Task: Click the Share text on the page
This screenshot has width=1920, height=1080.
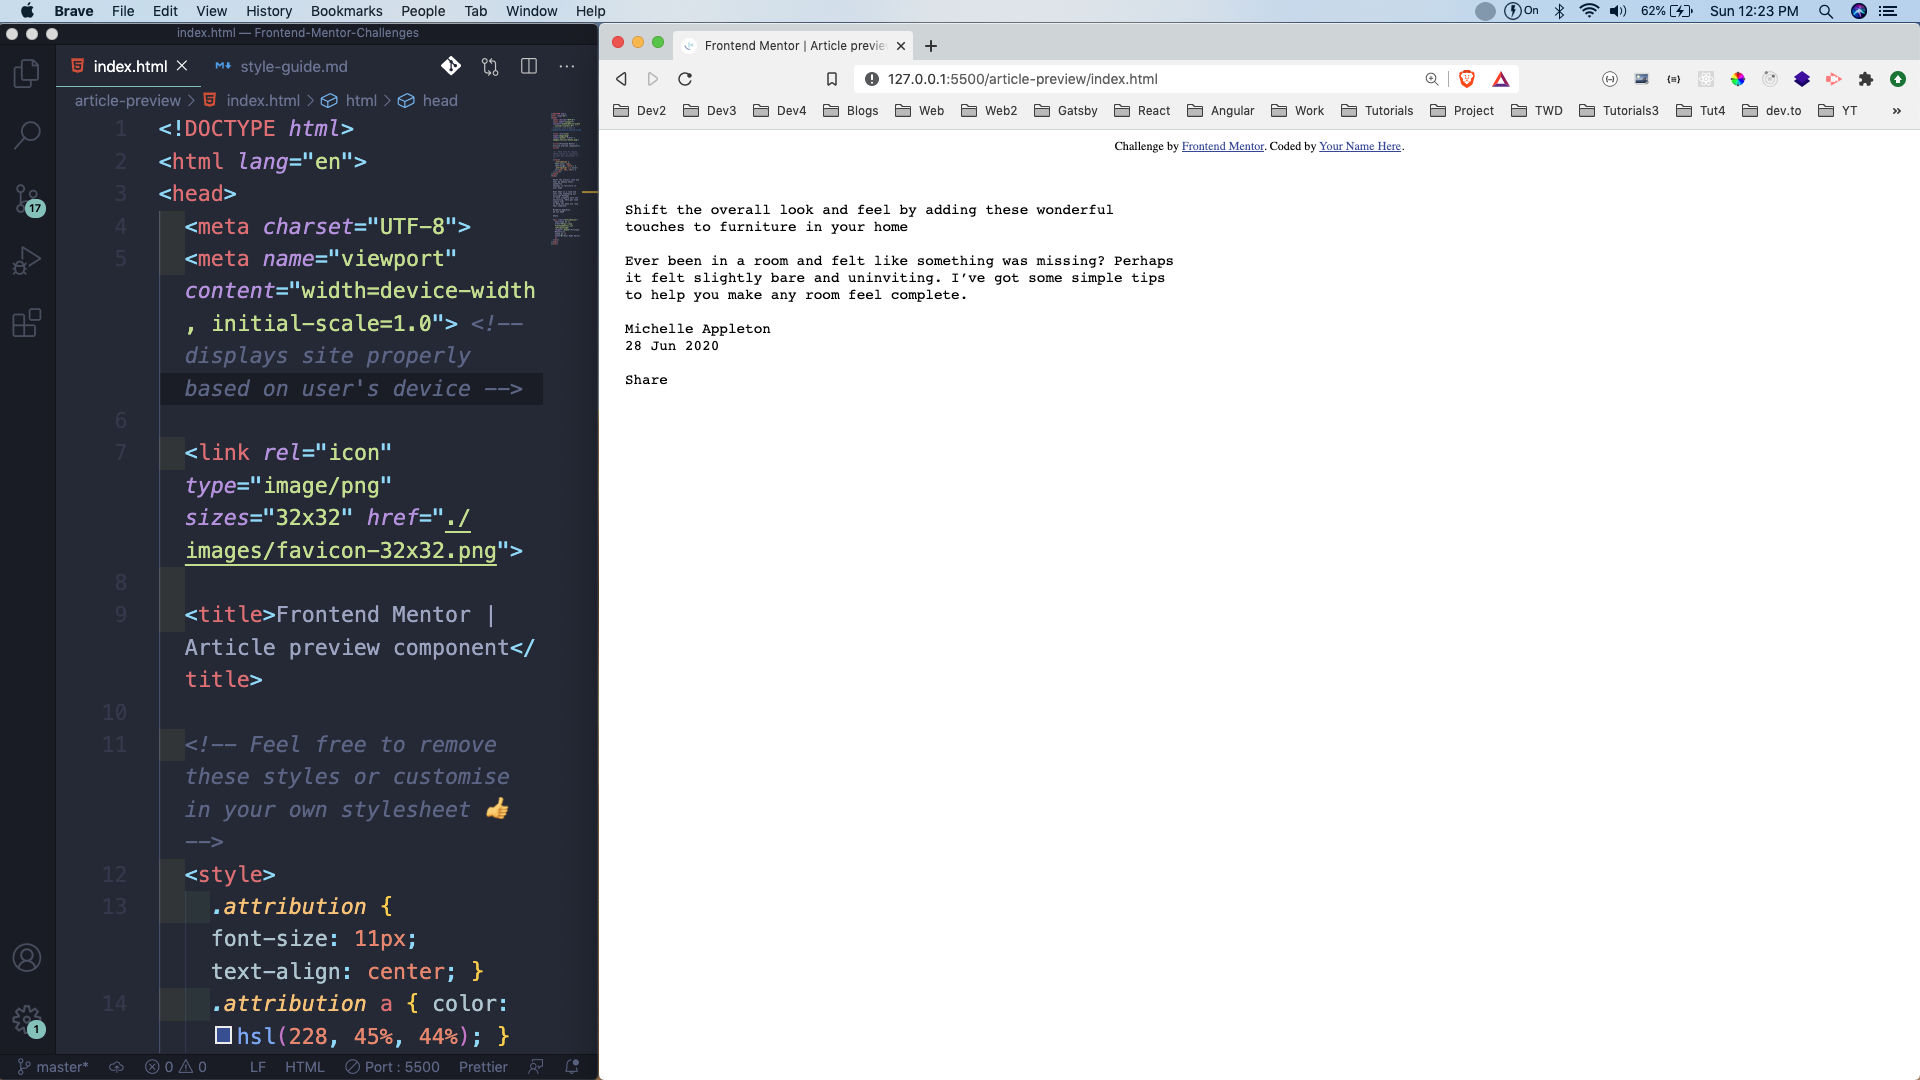Action: click(646, 380)
